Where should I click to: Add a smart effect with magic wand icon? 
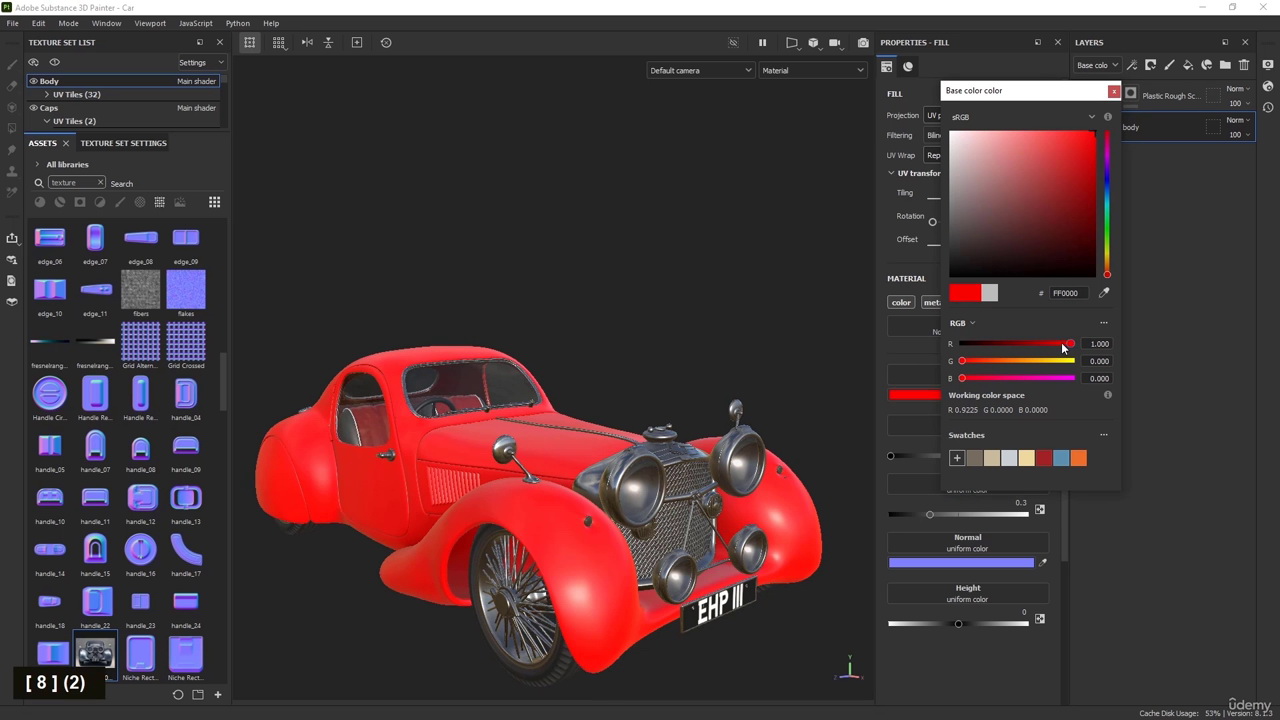click(x=1132, y=65)
